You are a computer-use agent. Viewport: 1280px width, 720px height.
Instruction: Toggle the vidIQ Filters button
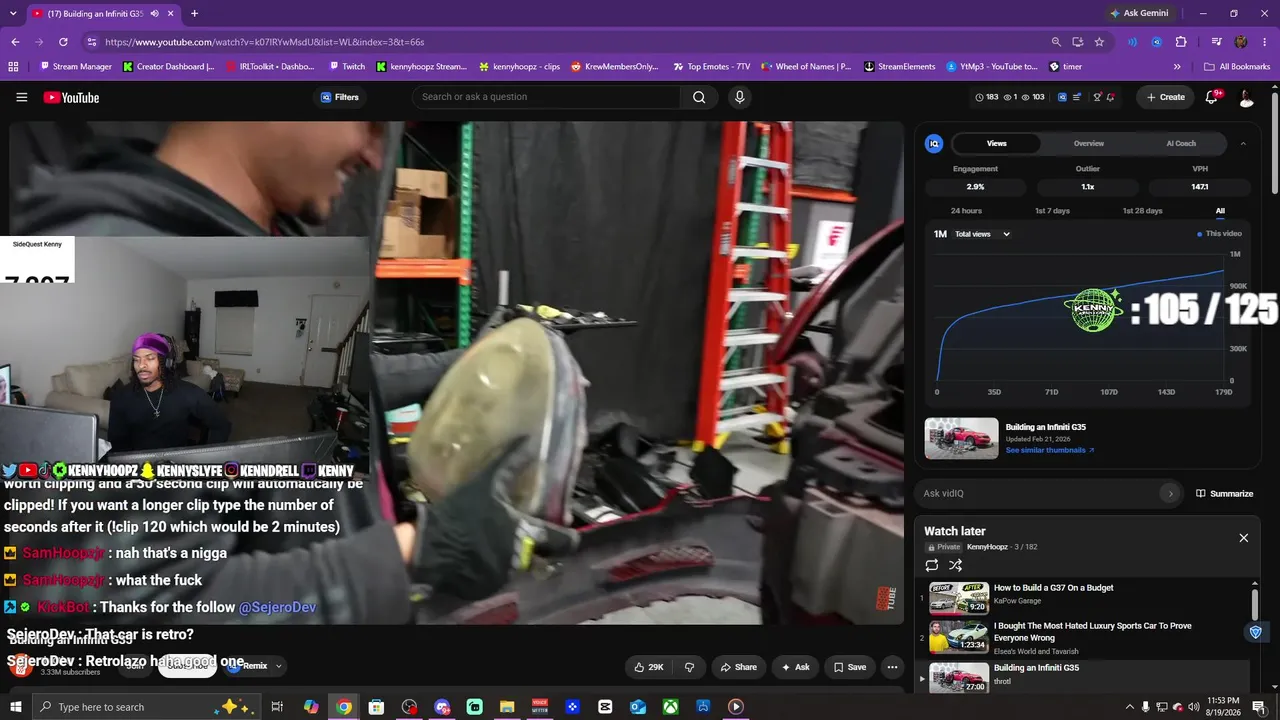[x=340, y=97]
